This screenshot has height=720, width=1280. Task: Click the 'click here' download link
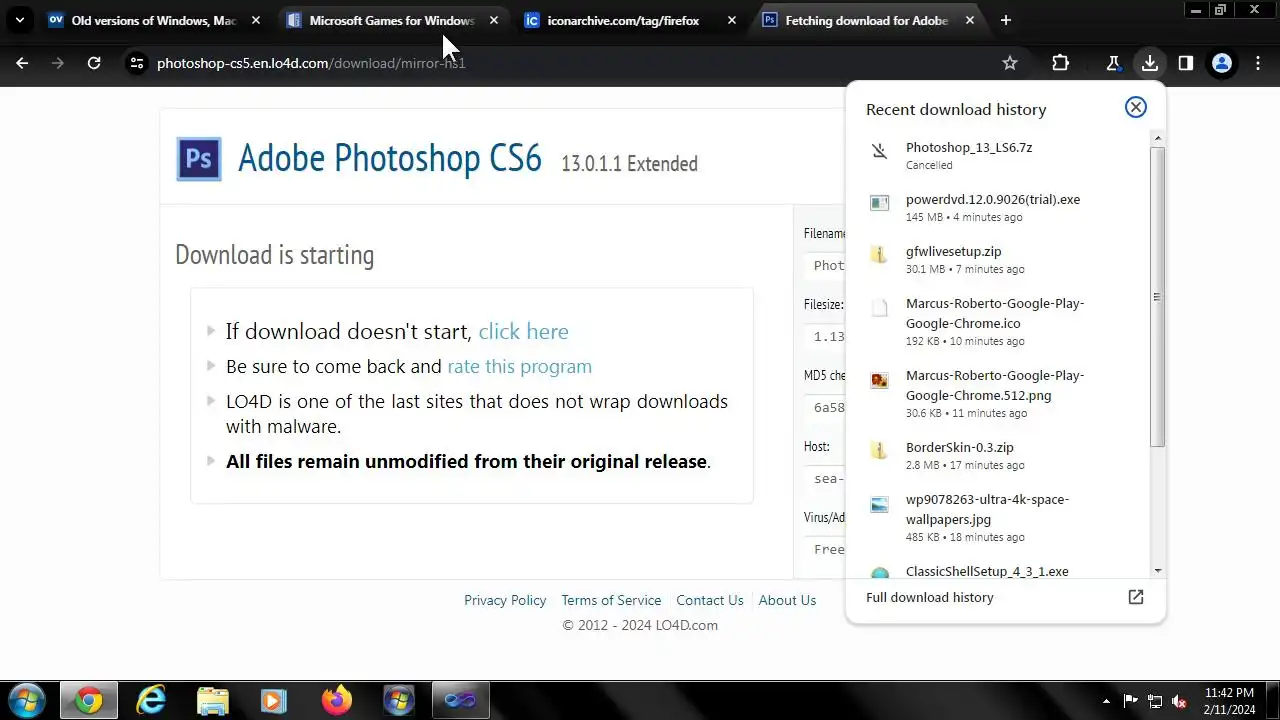click(523, 331)
